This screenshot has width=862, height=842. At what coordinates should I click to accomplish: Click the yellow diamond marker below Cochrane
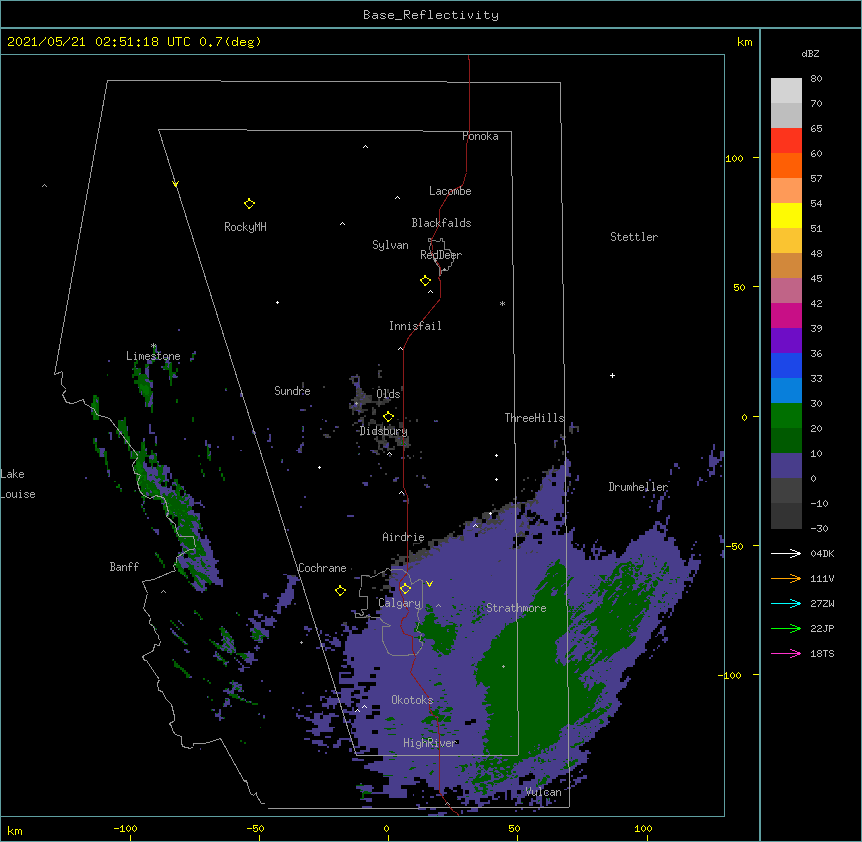click(340, 591)
